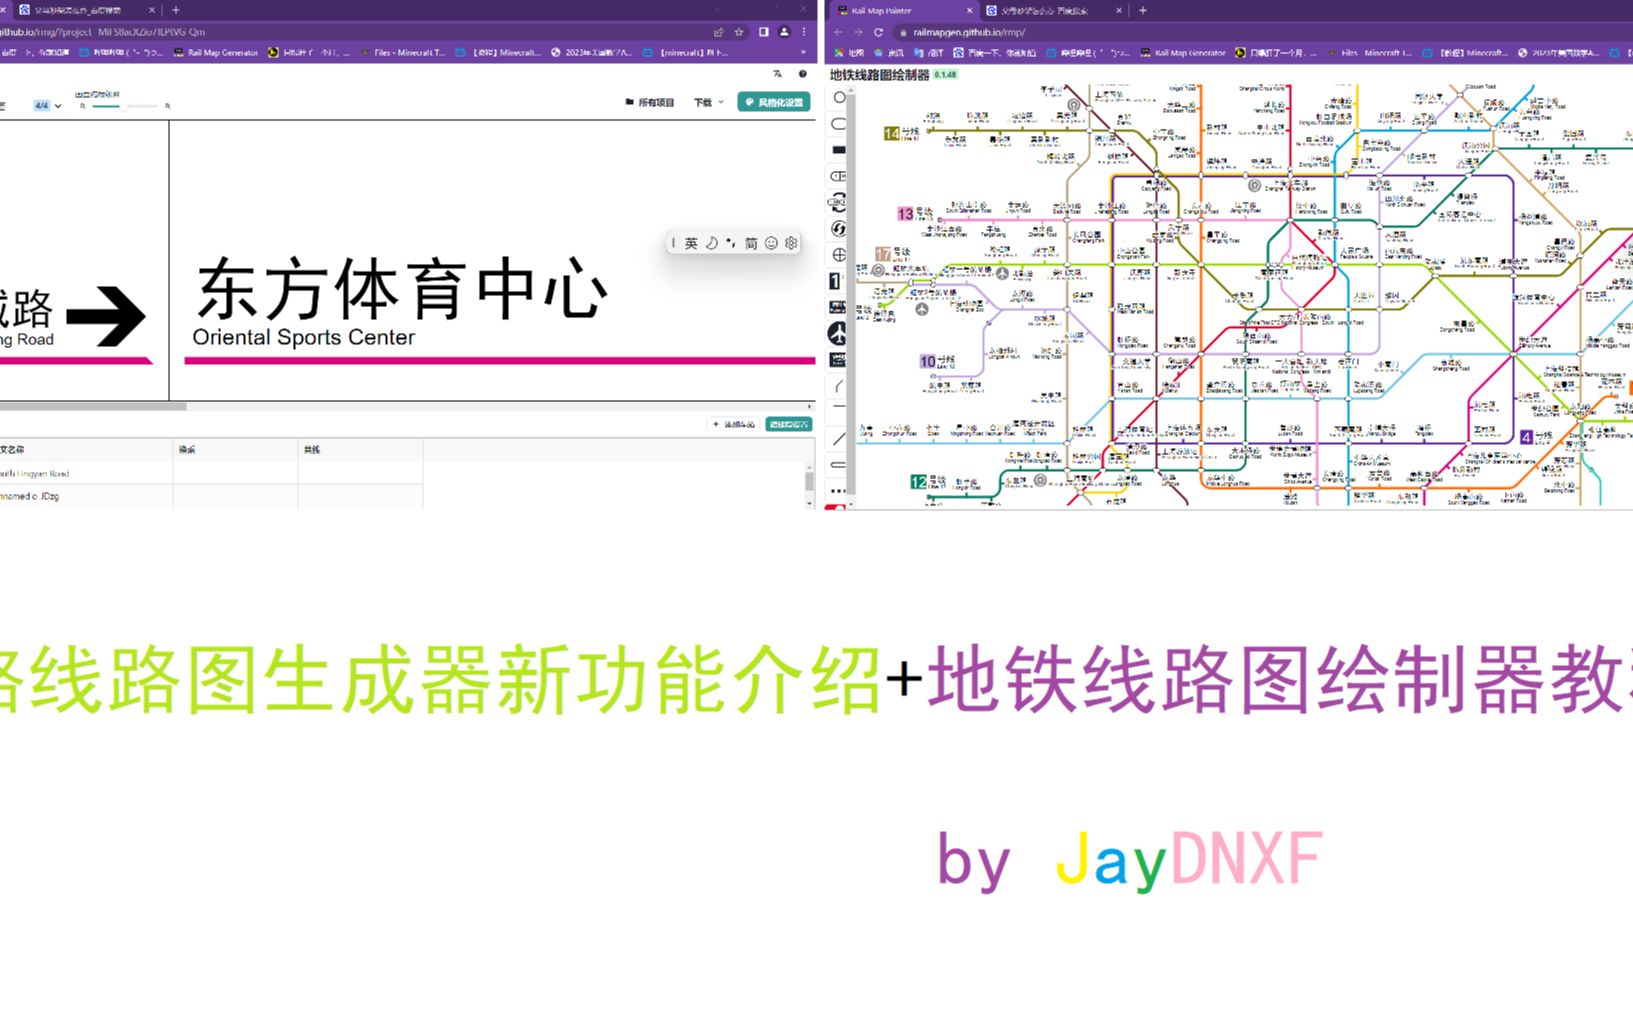Open a new tab in the right browser
This screenshot has width=1633, height=1021.
[1143, 10]
